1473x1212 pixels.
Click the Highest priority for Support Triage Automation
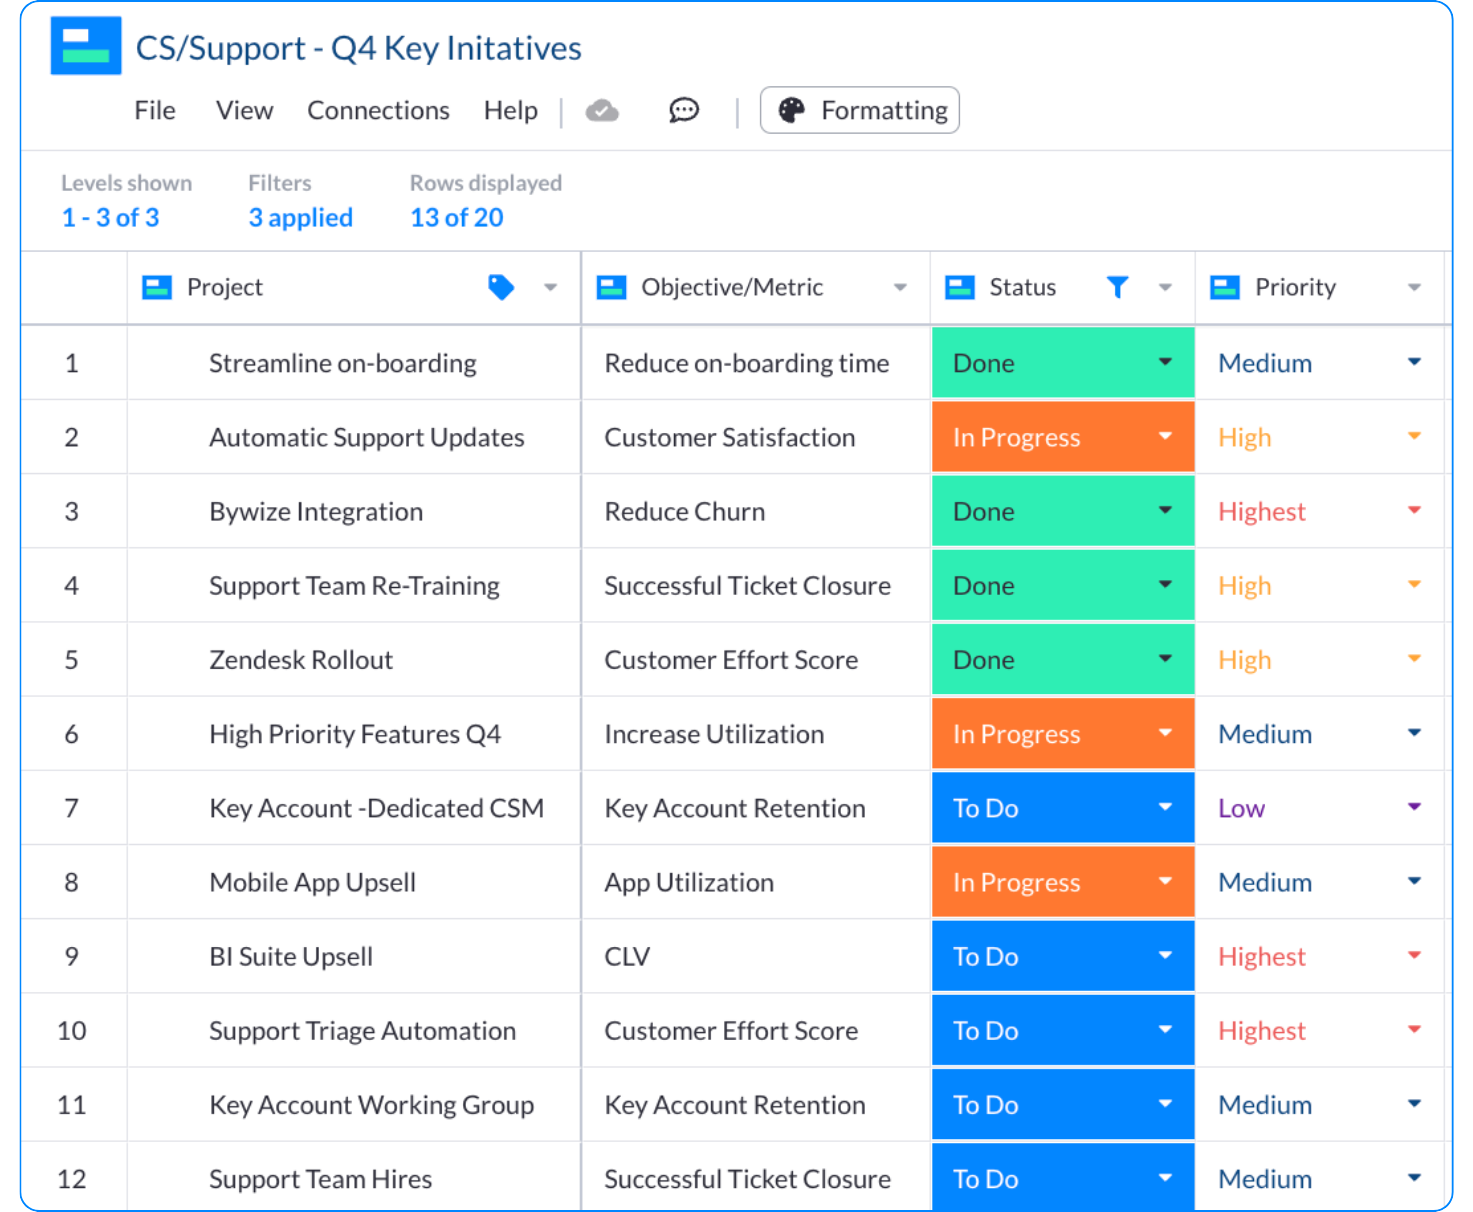coord(1262,1031)
